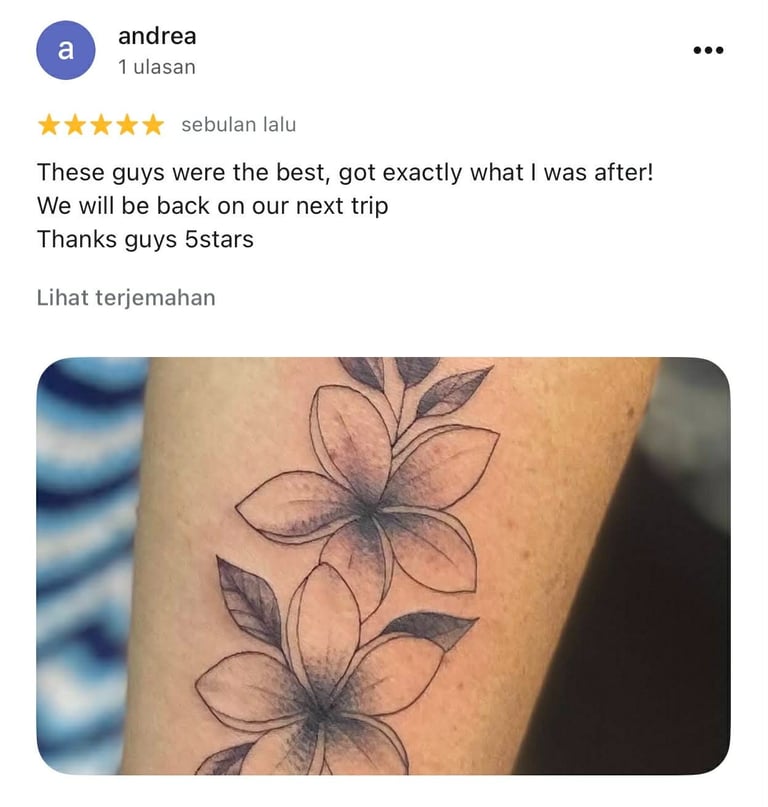Open the tattoo photo attached to review
This screenshot has height=807, width=768.
[x=383, y=566]
